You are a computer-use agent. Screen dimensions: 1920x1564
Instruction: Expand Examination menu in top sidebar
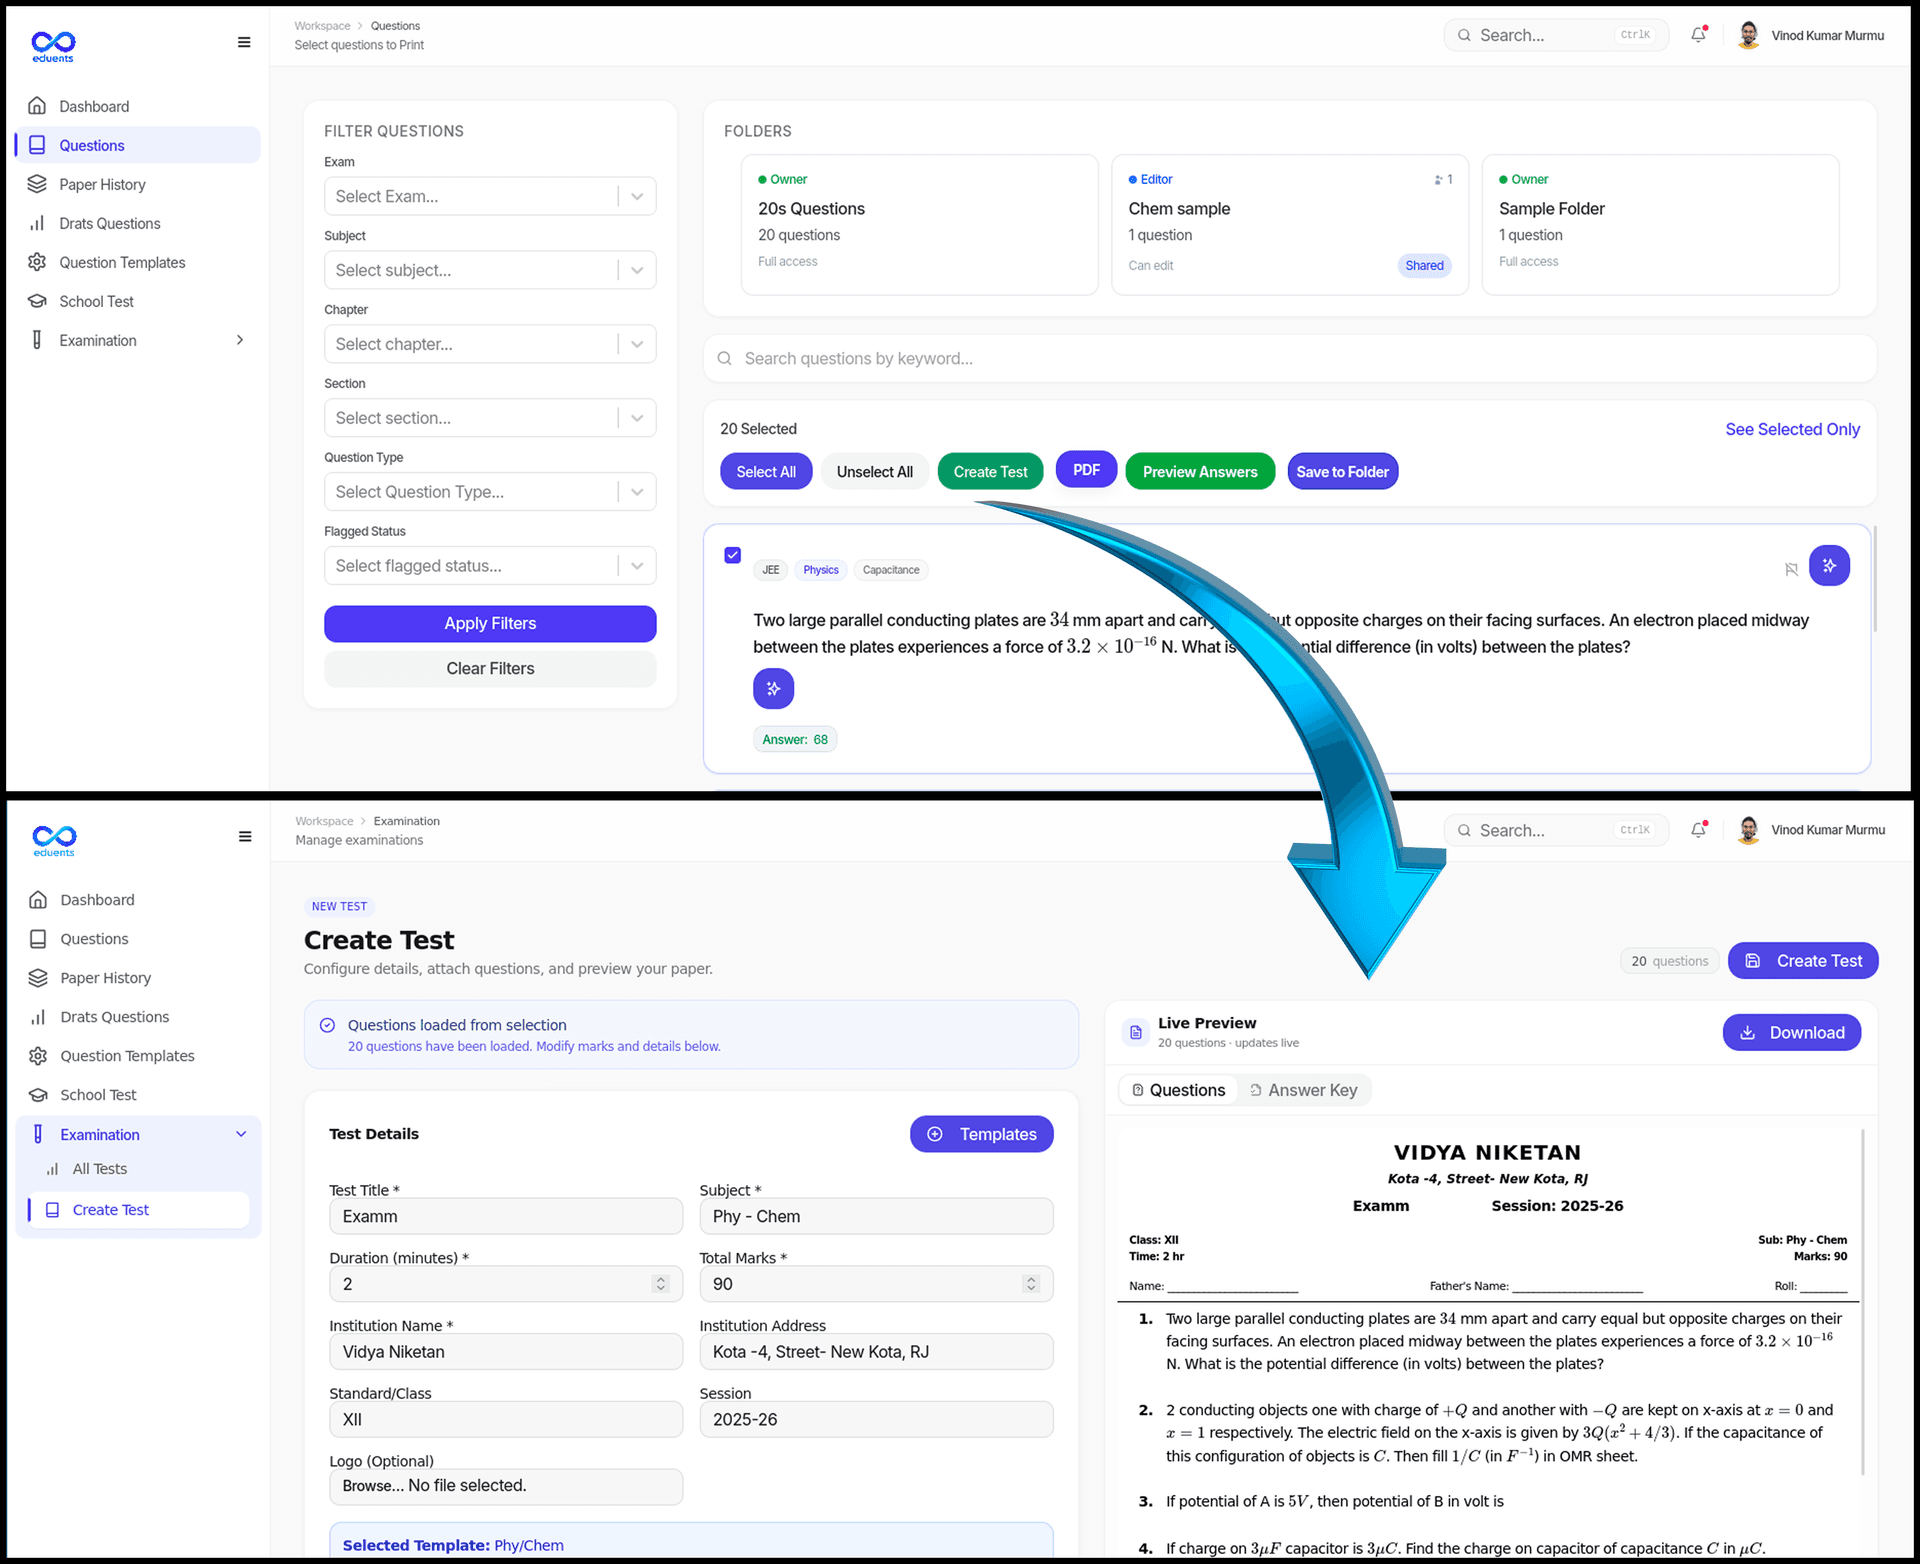(x=240, y=340)
